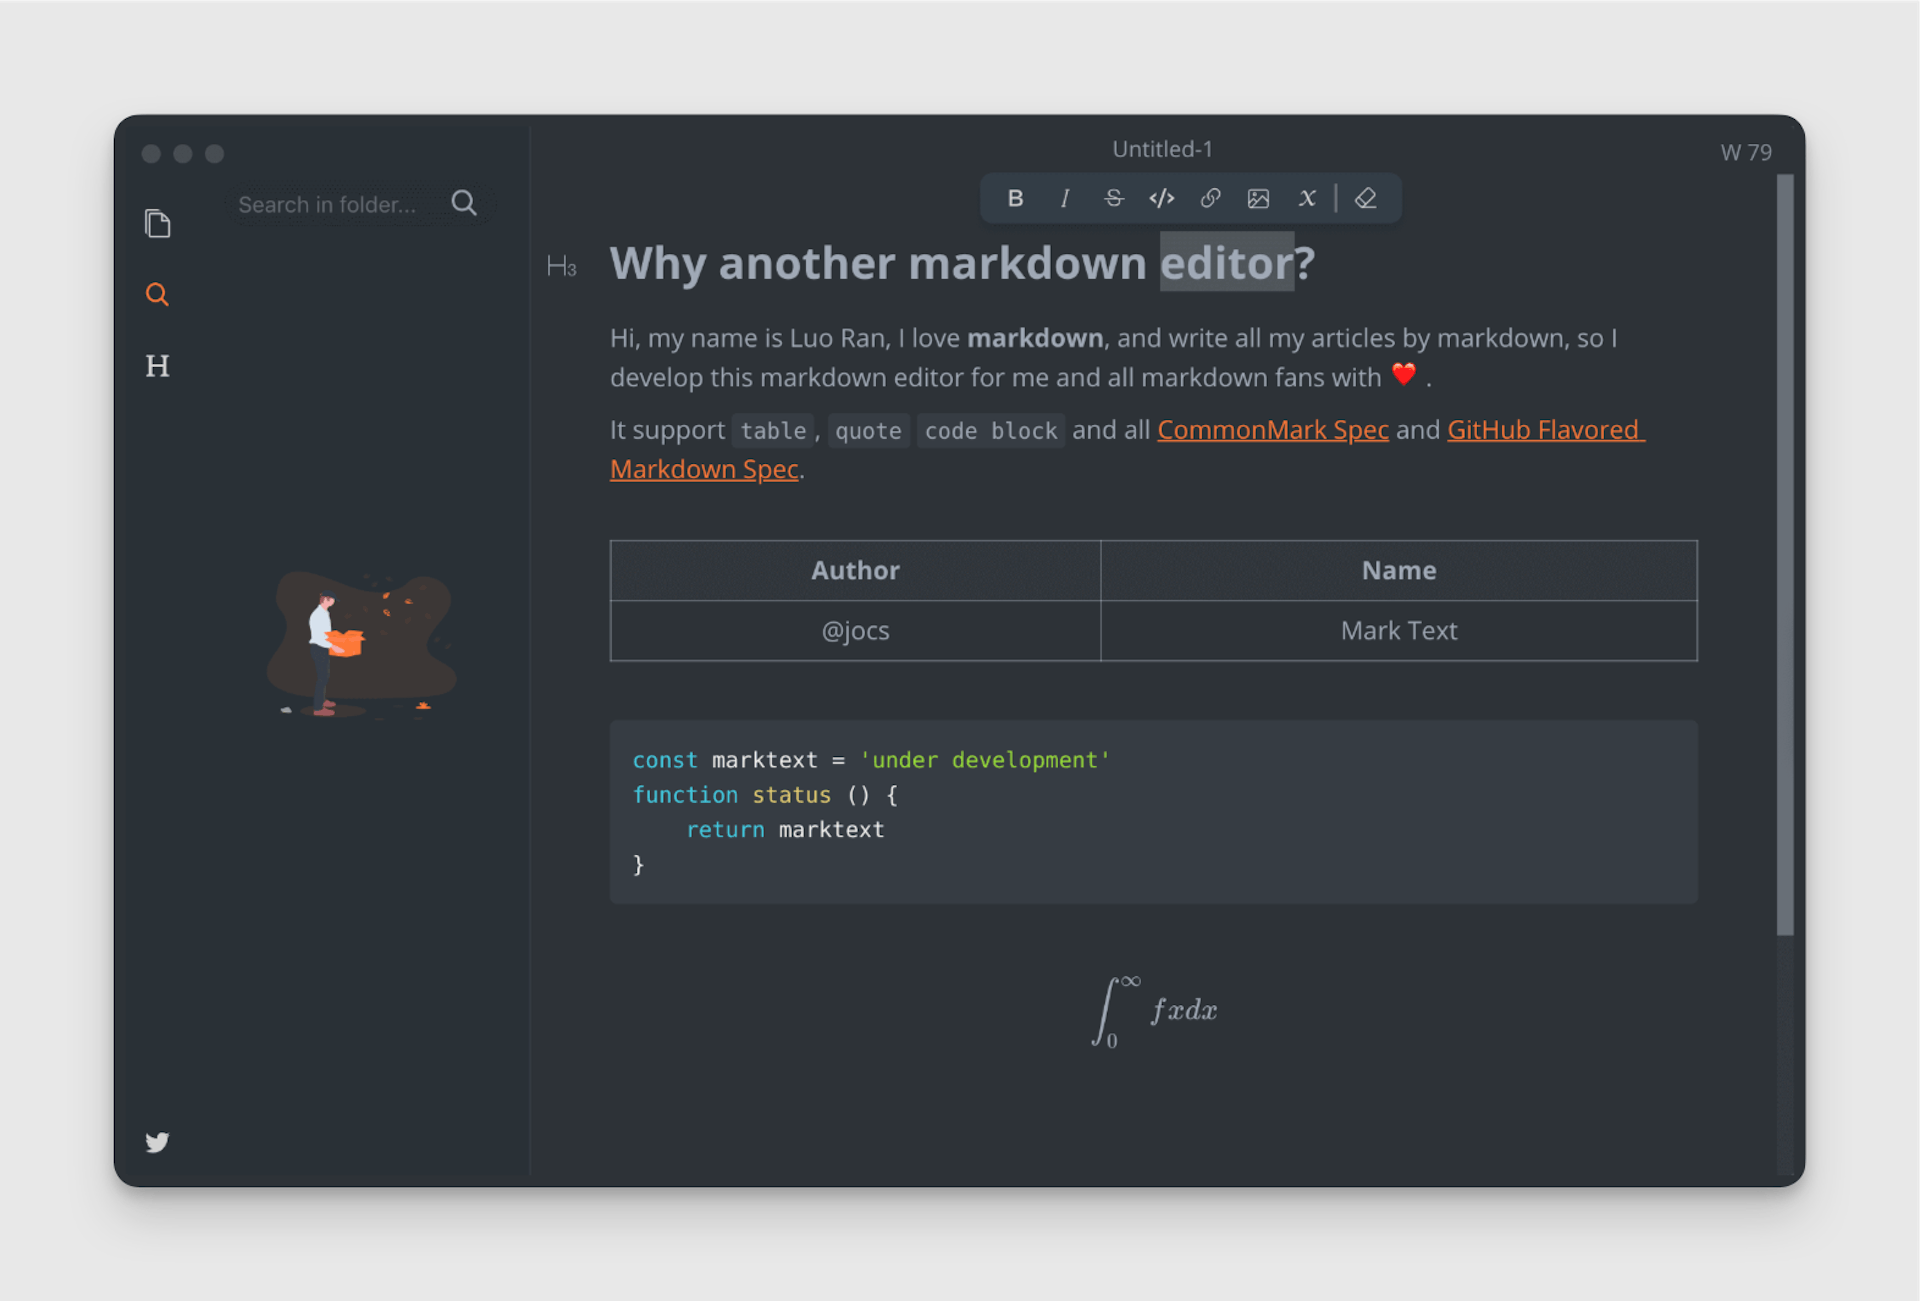1920x1301 pixels.
Task: Select the Untitled-1 document title
Action: pos(1161,149)
